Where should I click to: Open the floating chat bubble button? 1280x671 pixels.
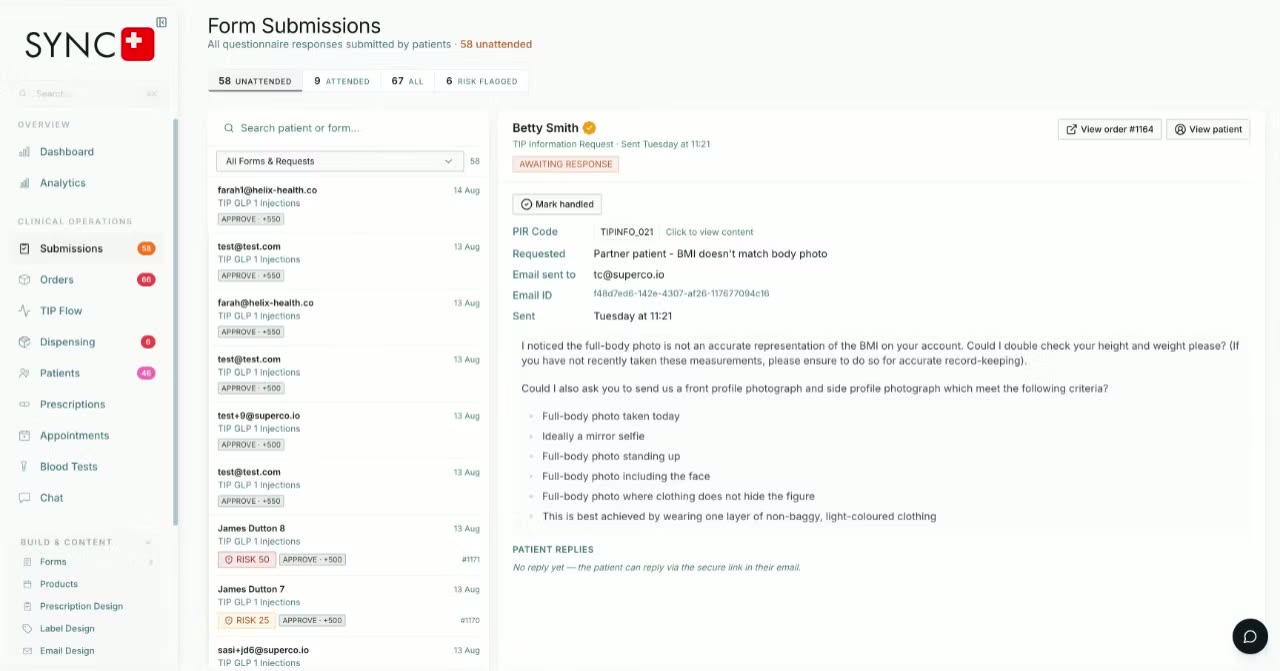tap(1250, 637)
